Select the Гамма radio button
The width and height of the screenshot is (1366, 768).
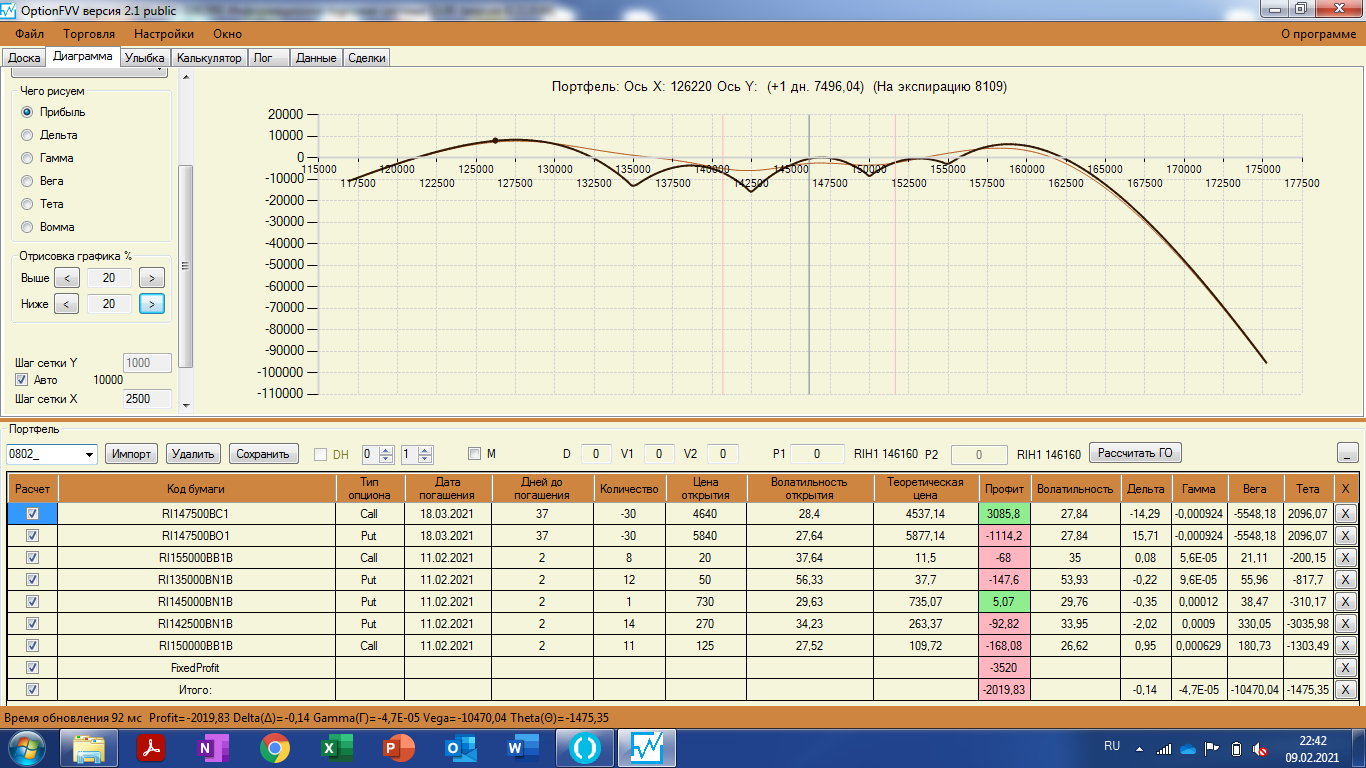tap(28, 158)
